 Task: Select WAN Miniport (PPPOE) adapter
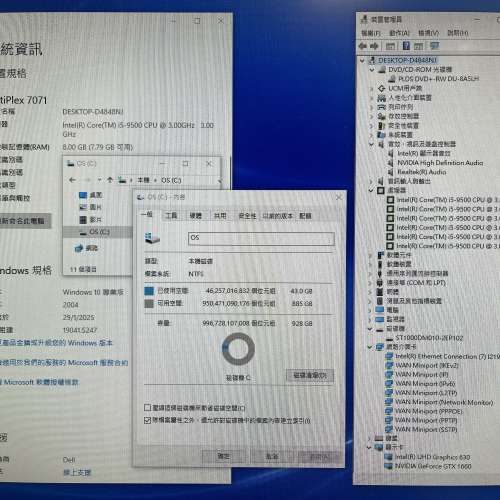click(429, 411)
